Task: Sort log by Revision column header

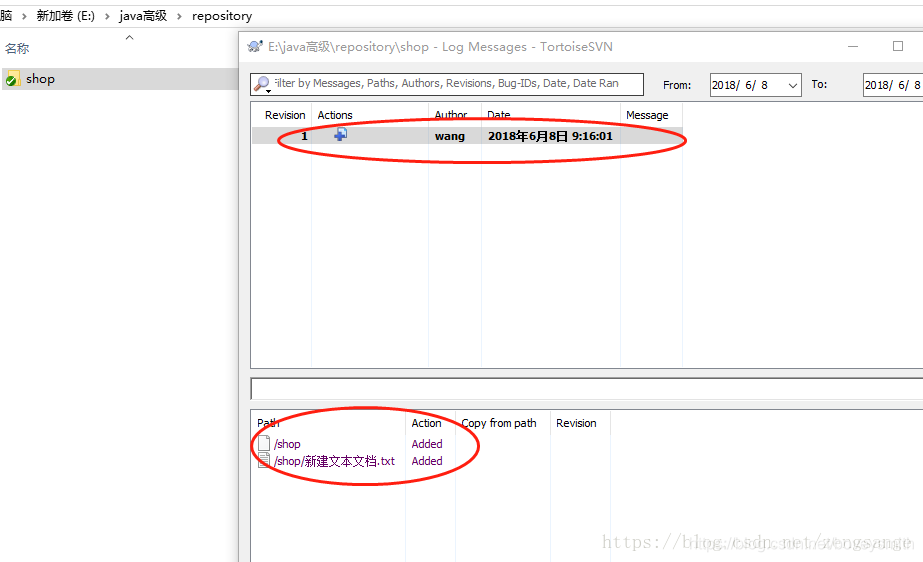Action: coord(285,115)
